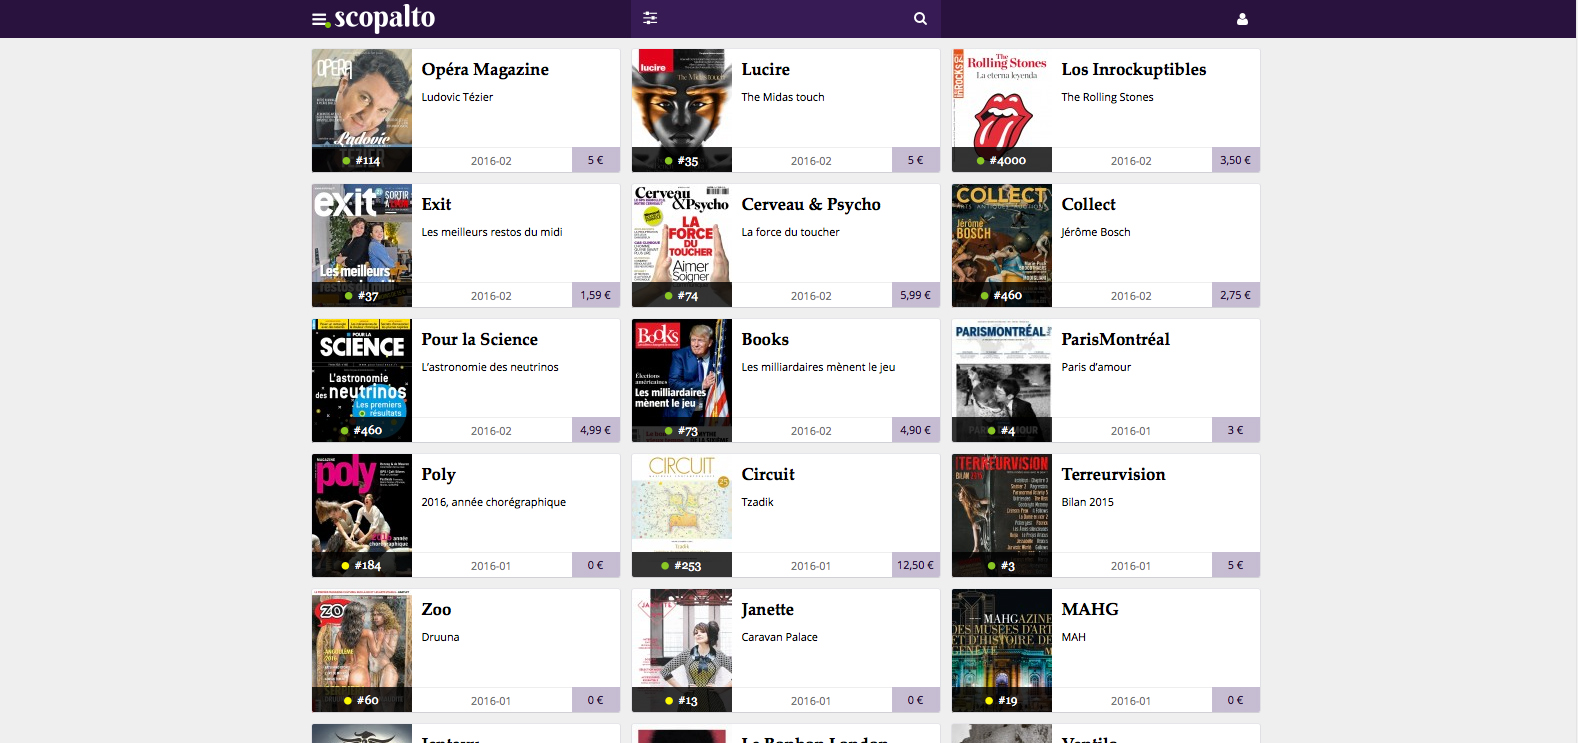This screenshot has width=1578, height=743.
Task: Click the 0 € price on MAHG
Action: pos(1236,700)
